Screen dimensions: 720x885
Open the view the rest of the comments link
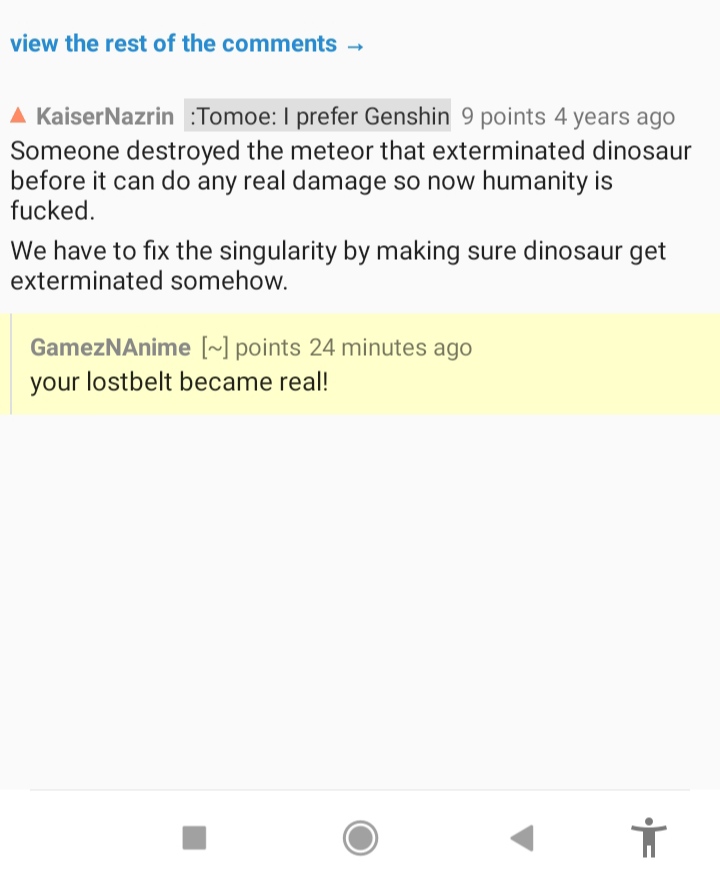coord(173,44)
